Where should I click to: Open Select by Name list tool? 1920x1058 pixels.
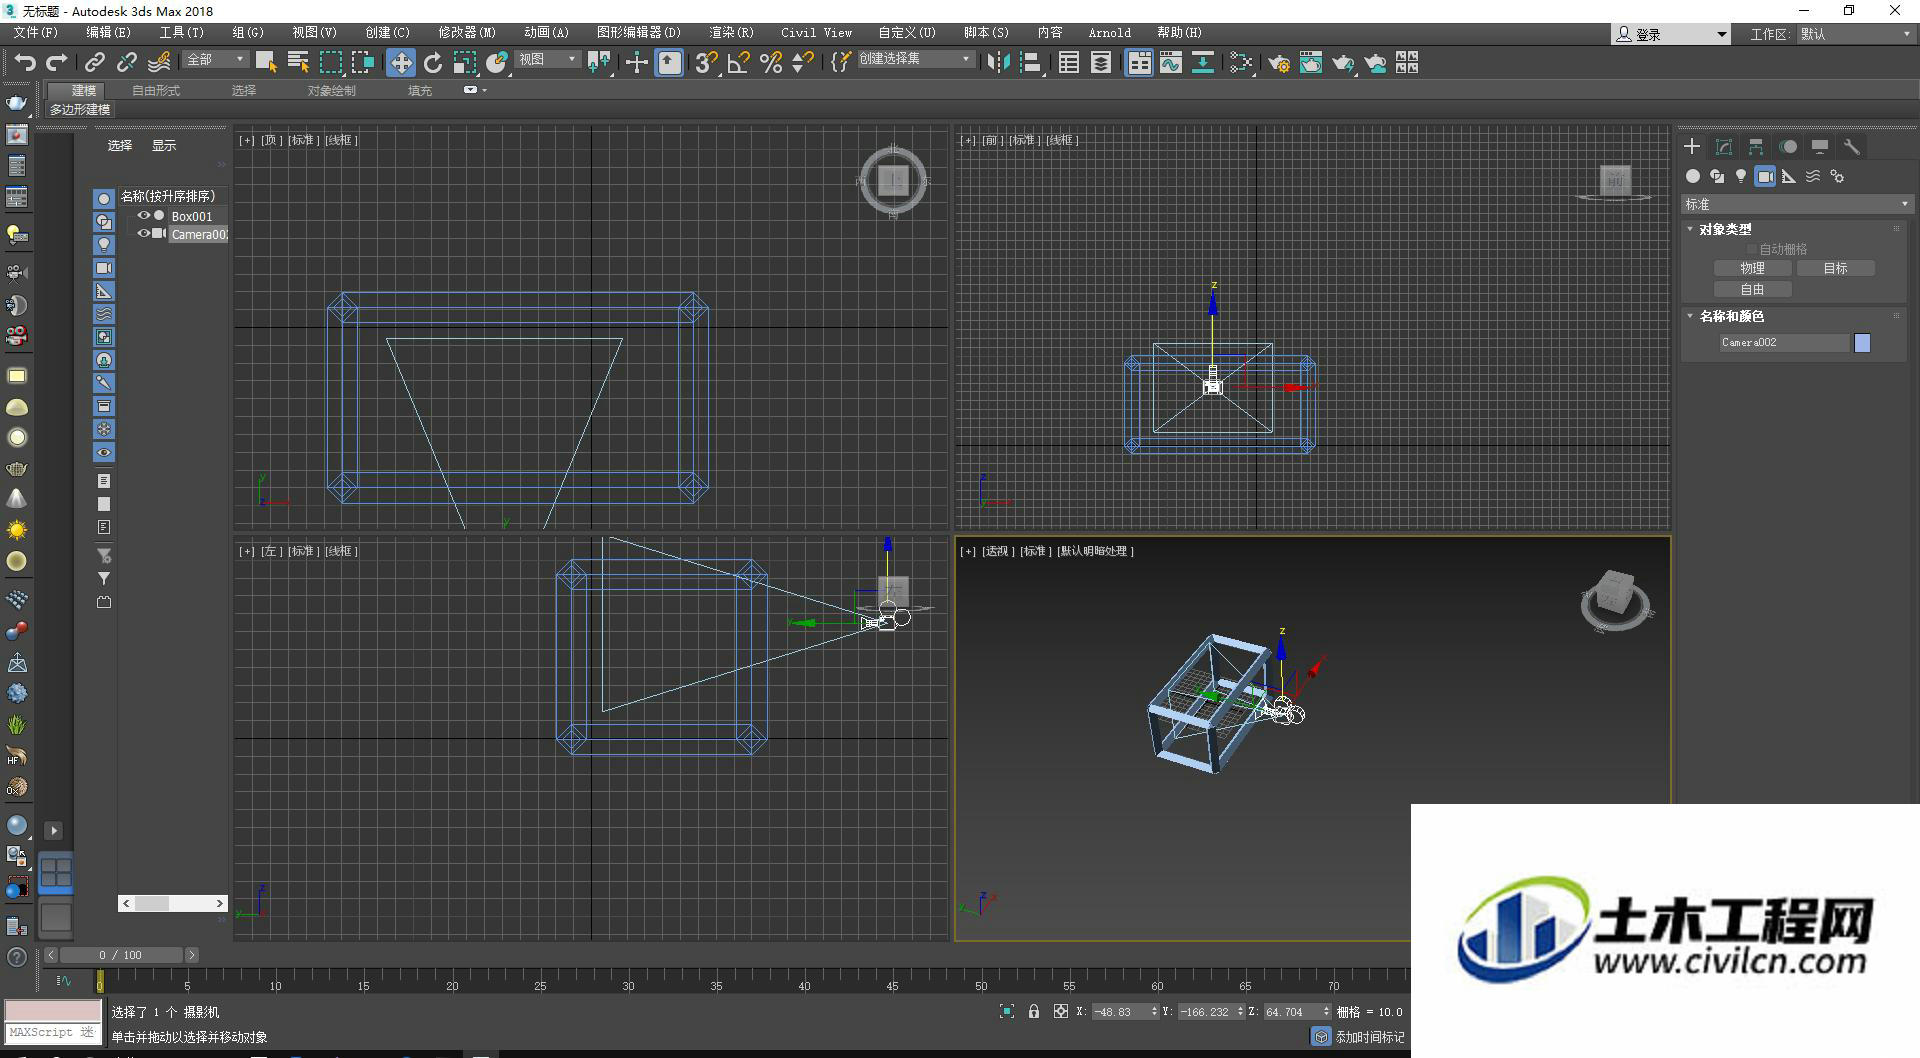click(x=298, y=62)
